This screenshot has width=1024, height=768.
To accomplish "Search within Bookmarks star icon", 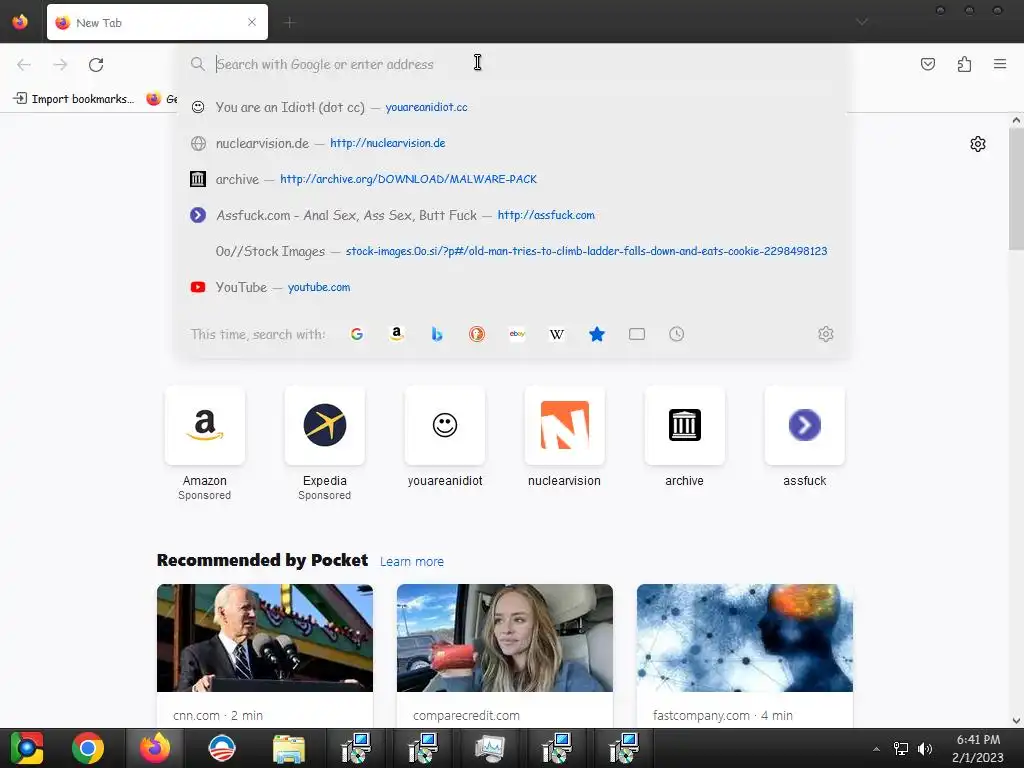I will click(597, 334).
